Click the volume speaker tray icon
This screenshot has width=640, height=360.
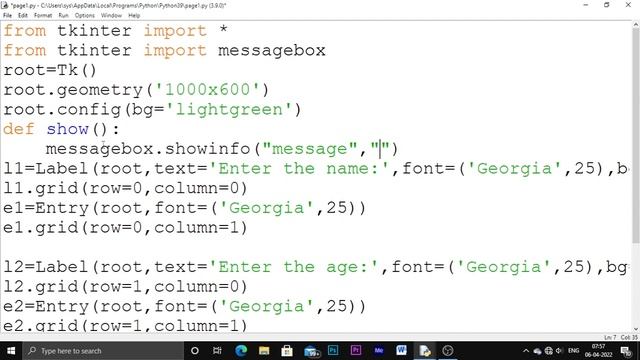pyautogui.click(x=559, y=351)
